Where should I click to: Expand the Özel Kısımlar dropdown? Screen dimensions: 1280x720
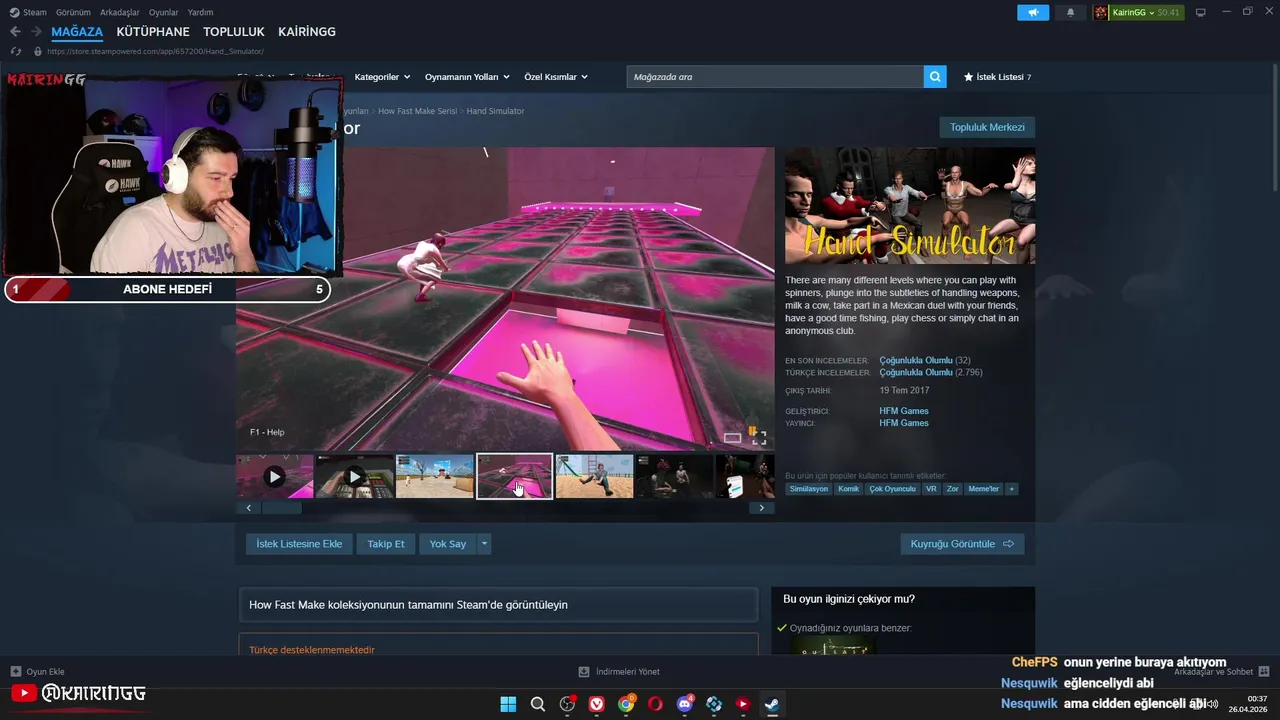click(556, 77)
